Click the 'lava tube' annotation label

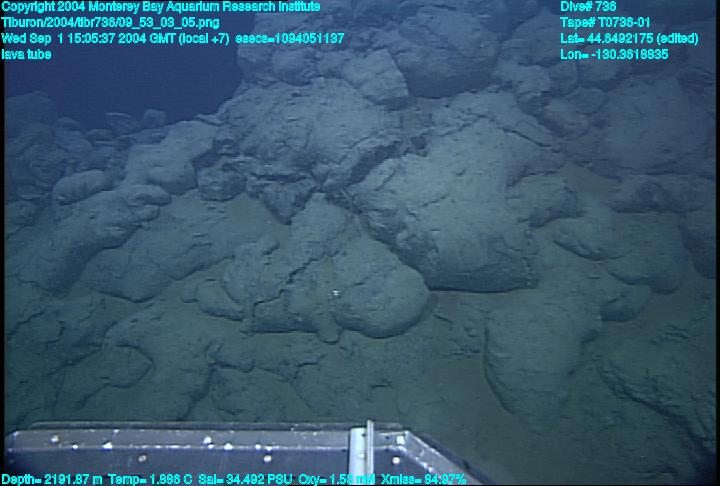(x=26, y=54)
